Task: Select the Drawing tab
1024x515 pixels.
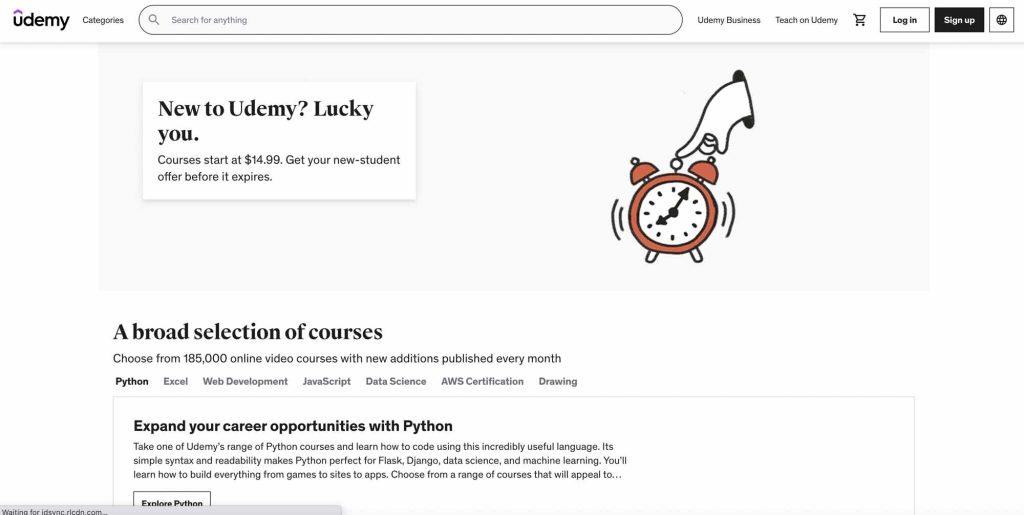Action: [x=558, y=381]
